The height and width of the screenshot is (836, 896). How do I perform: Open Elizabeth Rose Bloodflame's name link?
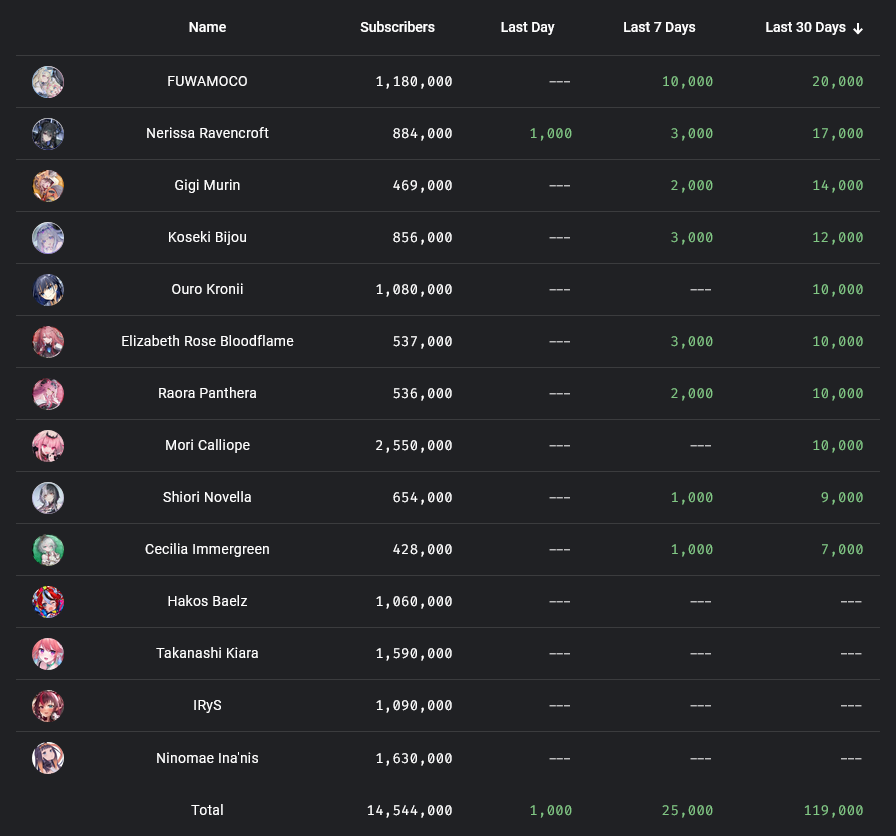pyautogui.click(x=207, y=342)
